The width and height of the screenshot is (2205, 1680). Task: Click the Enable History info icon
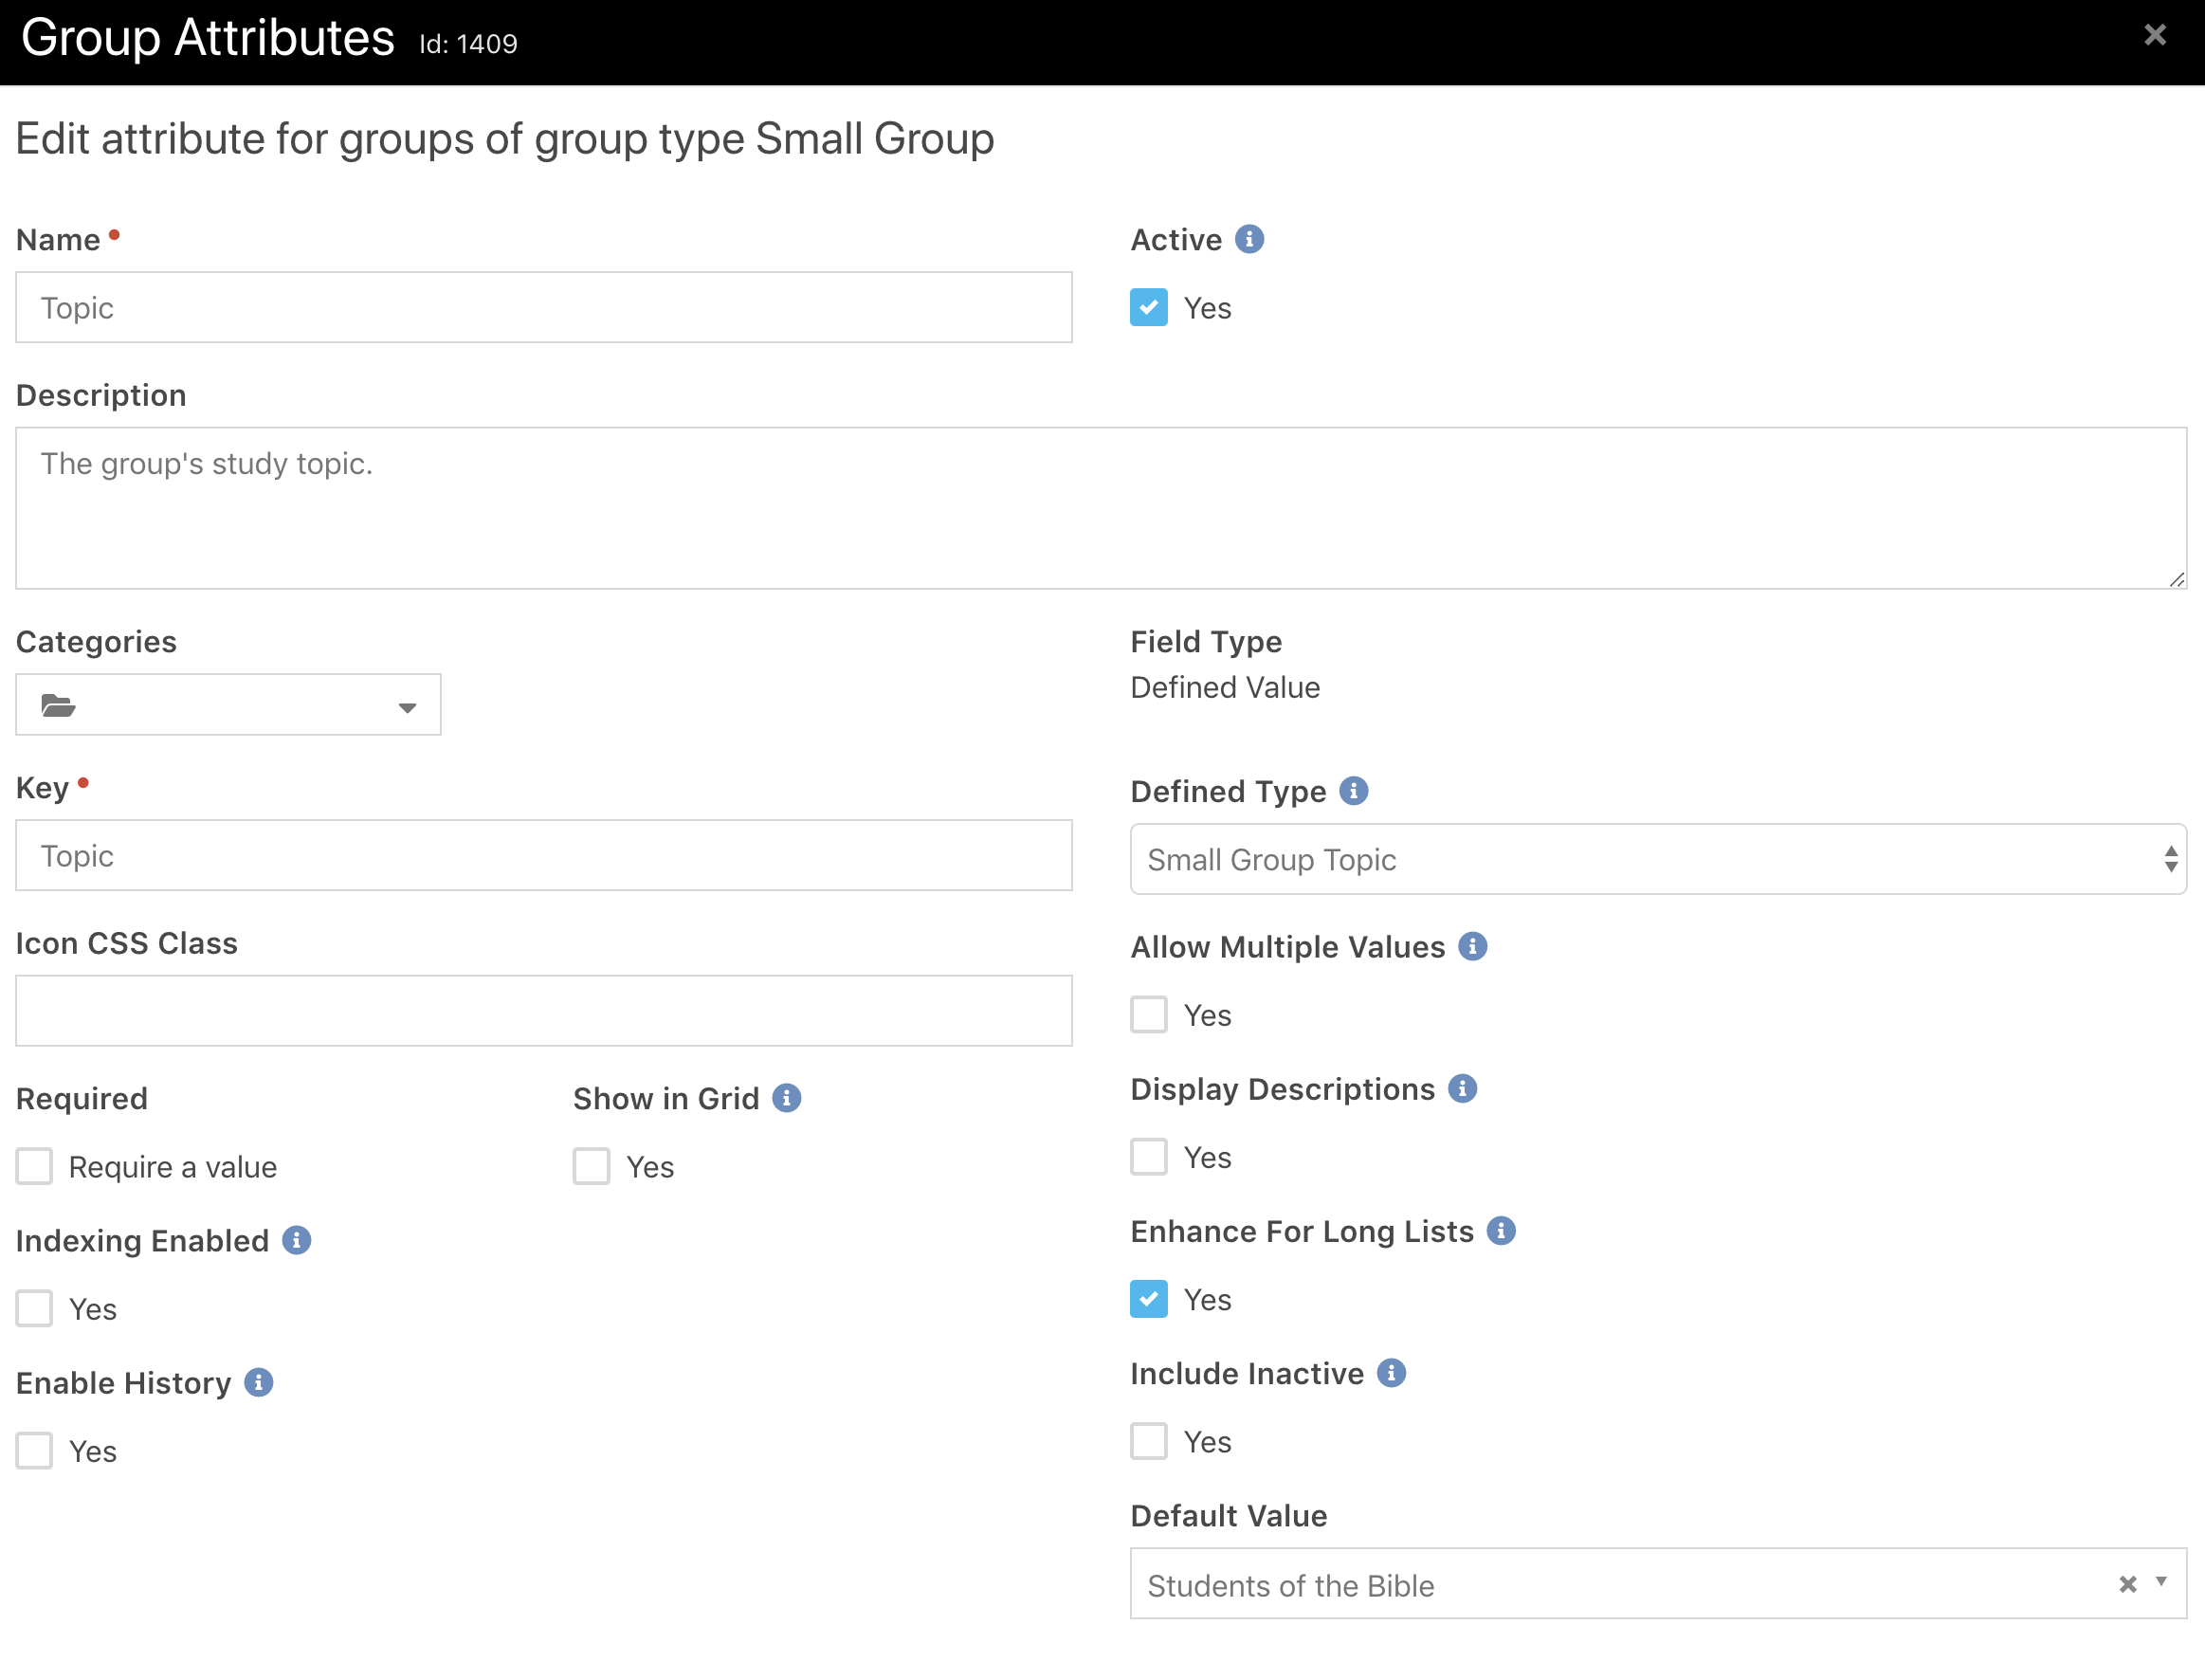(x=259, y=1383)
